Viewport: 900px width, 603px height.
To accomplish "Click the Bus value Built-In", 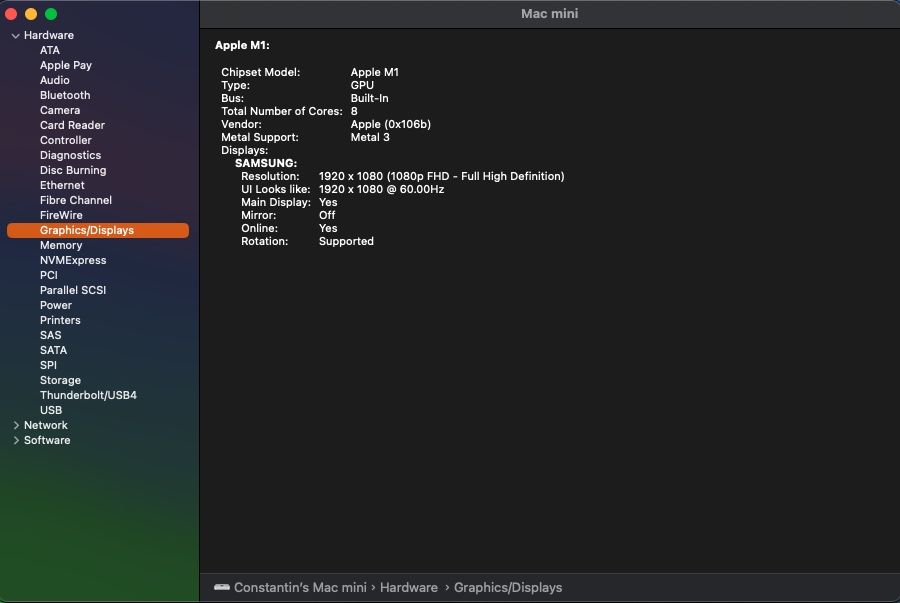I will 370,98.
